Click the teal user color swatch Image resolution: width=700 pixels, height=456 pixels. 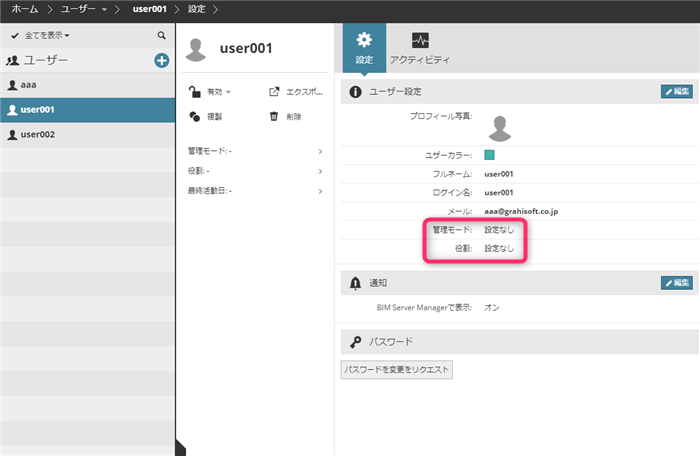(489, 155)
